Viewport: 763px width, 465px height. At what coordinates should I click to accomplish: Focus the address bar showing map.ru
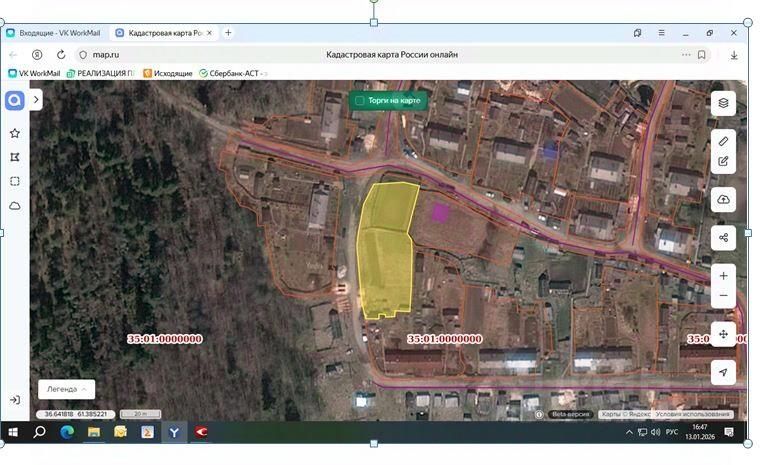[x=392, y=55]
